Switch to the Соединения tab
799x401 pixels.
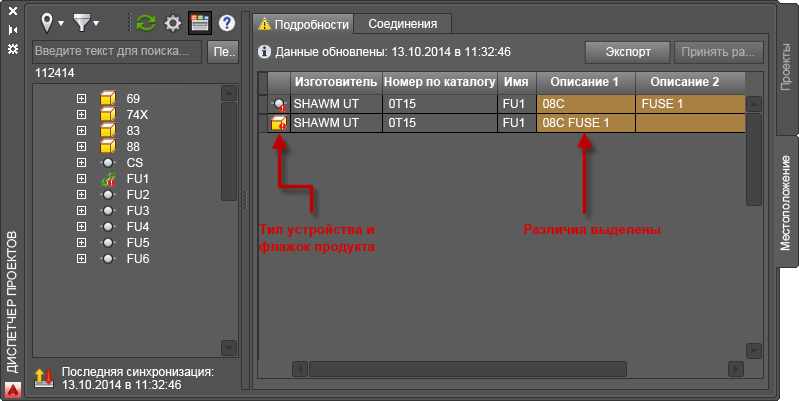[x=403, y=24]
